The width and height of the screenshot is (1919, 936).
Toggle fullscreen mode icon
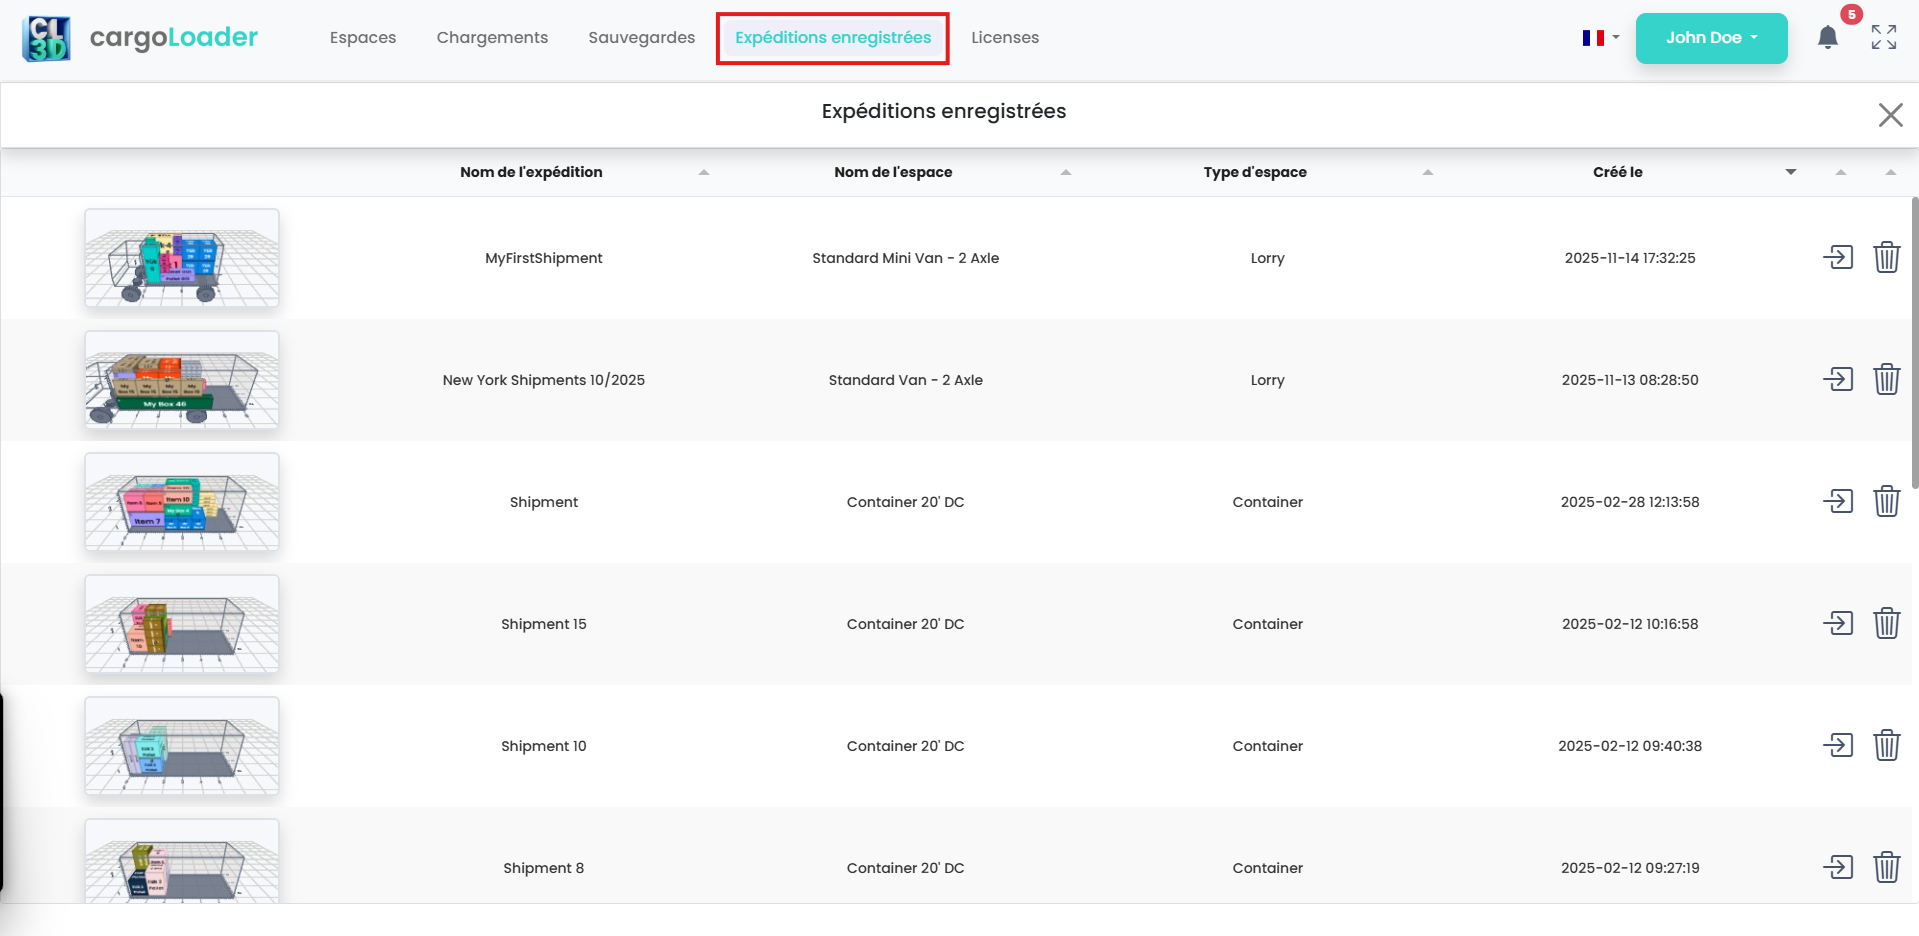pos(1884,38)
